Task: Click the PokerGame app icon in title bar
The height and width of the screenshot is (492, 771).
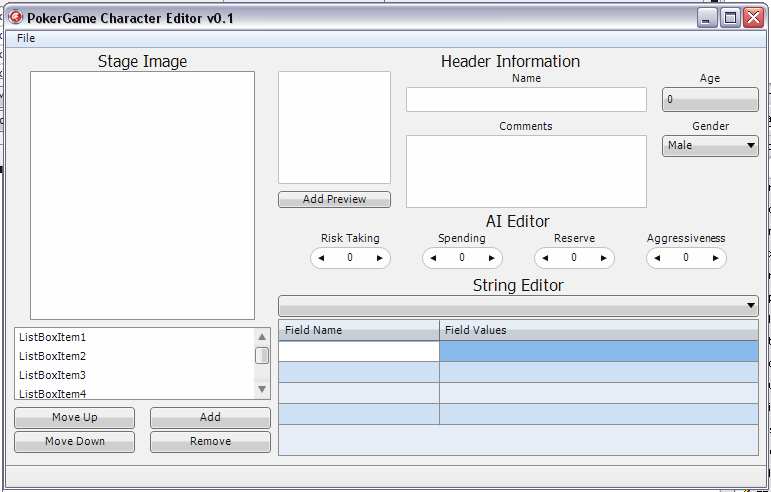Action: click(x=15, y=17)
